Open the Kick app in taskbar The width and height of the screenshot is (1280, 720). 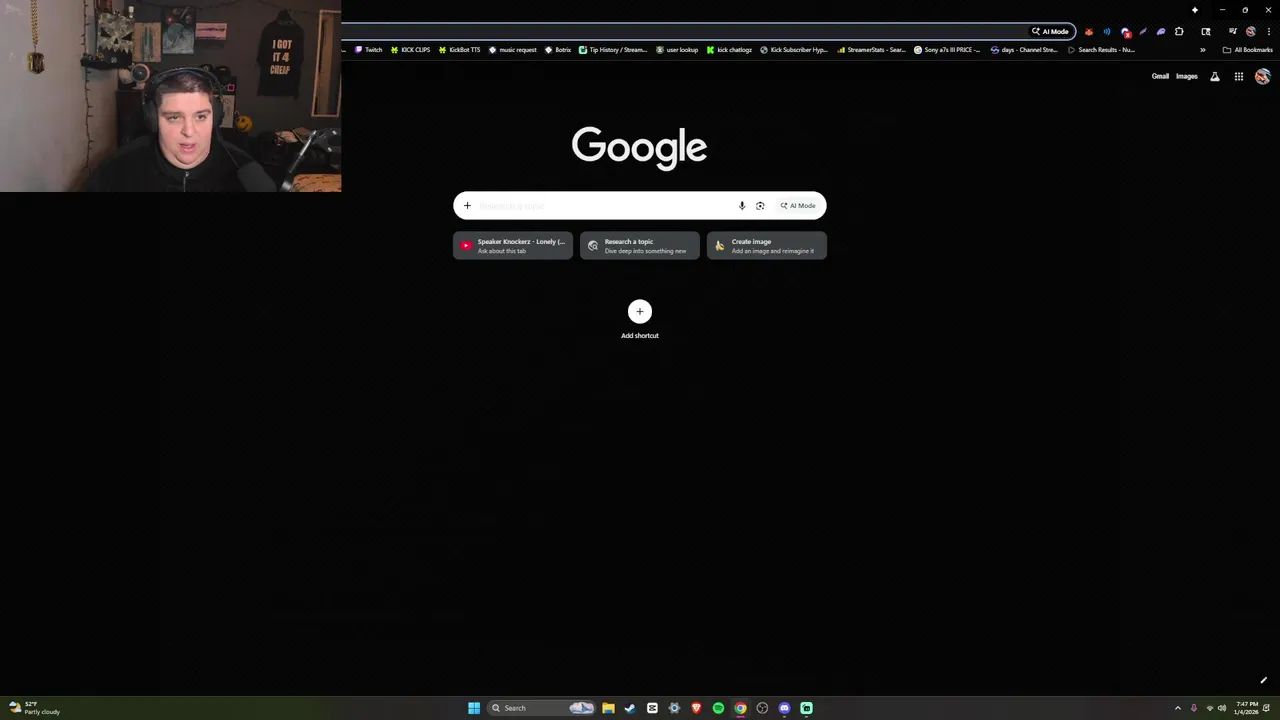(806, 708)
